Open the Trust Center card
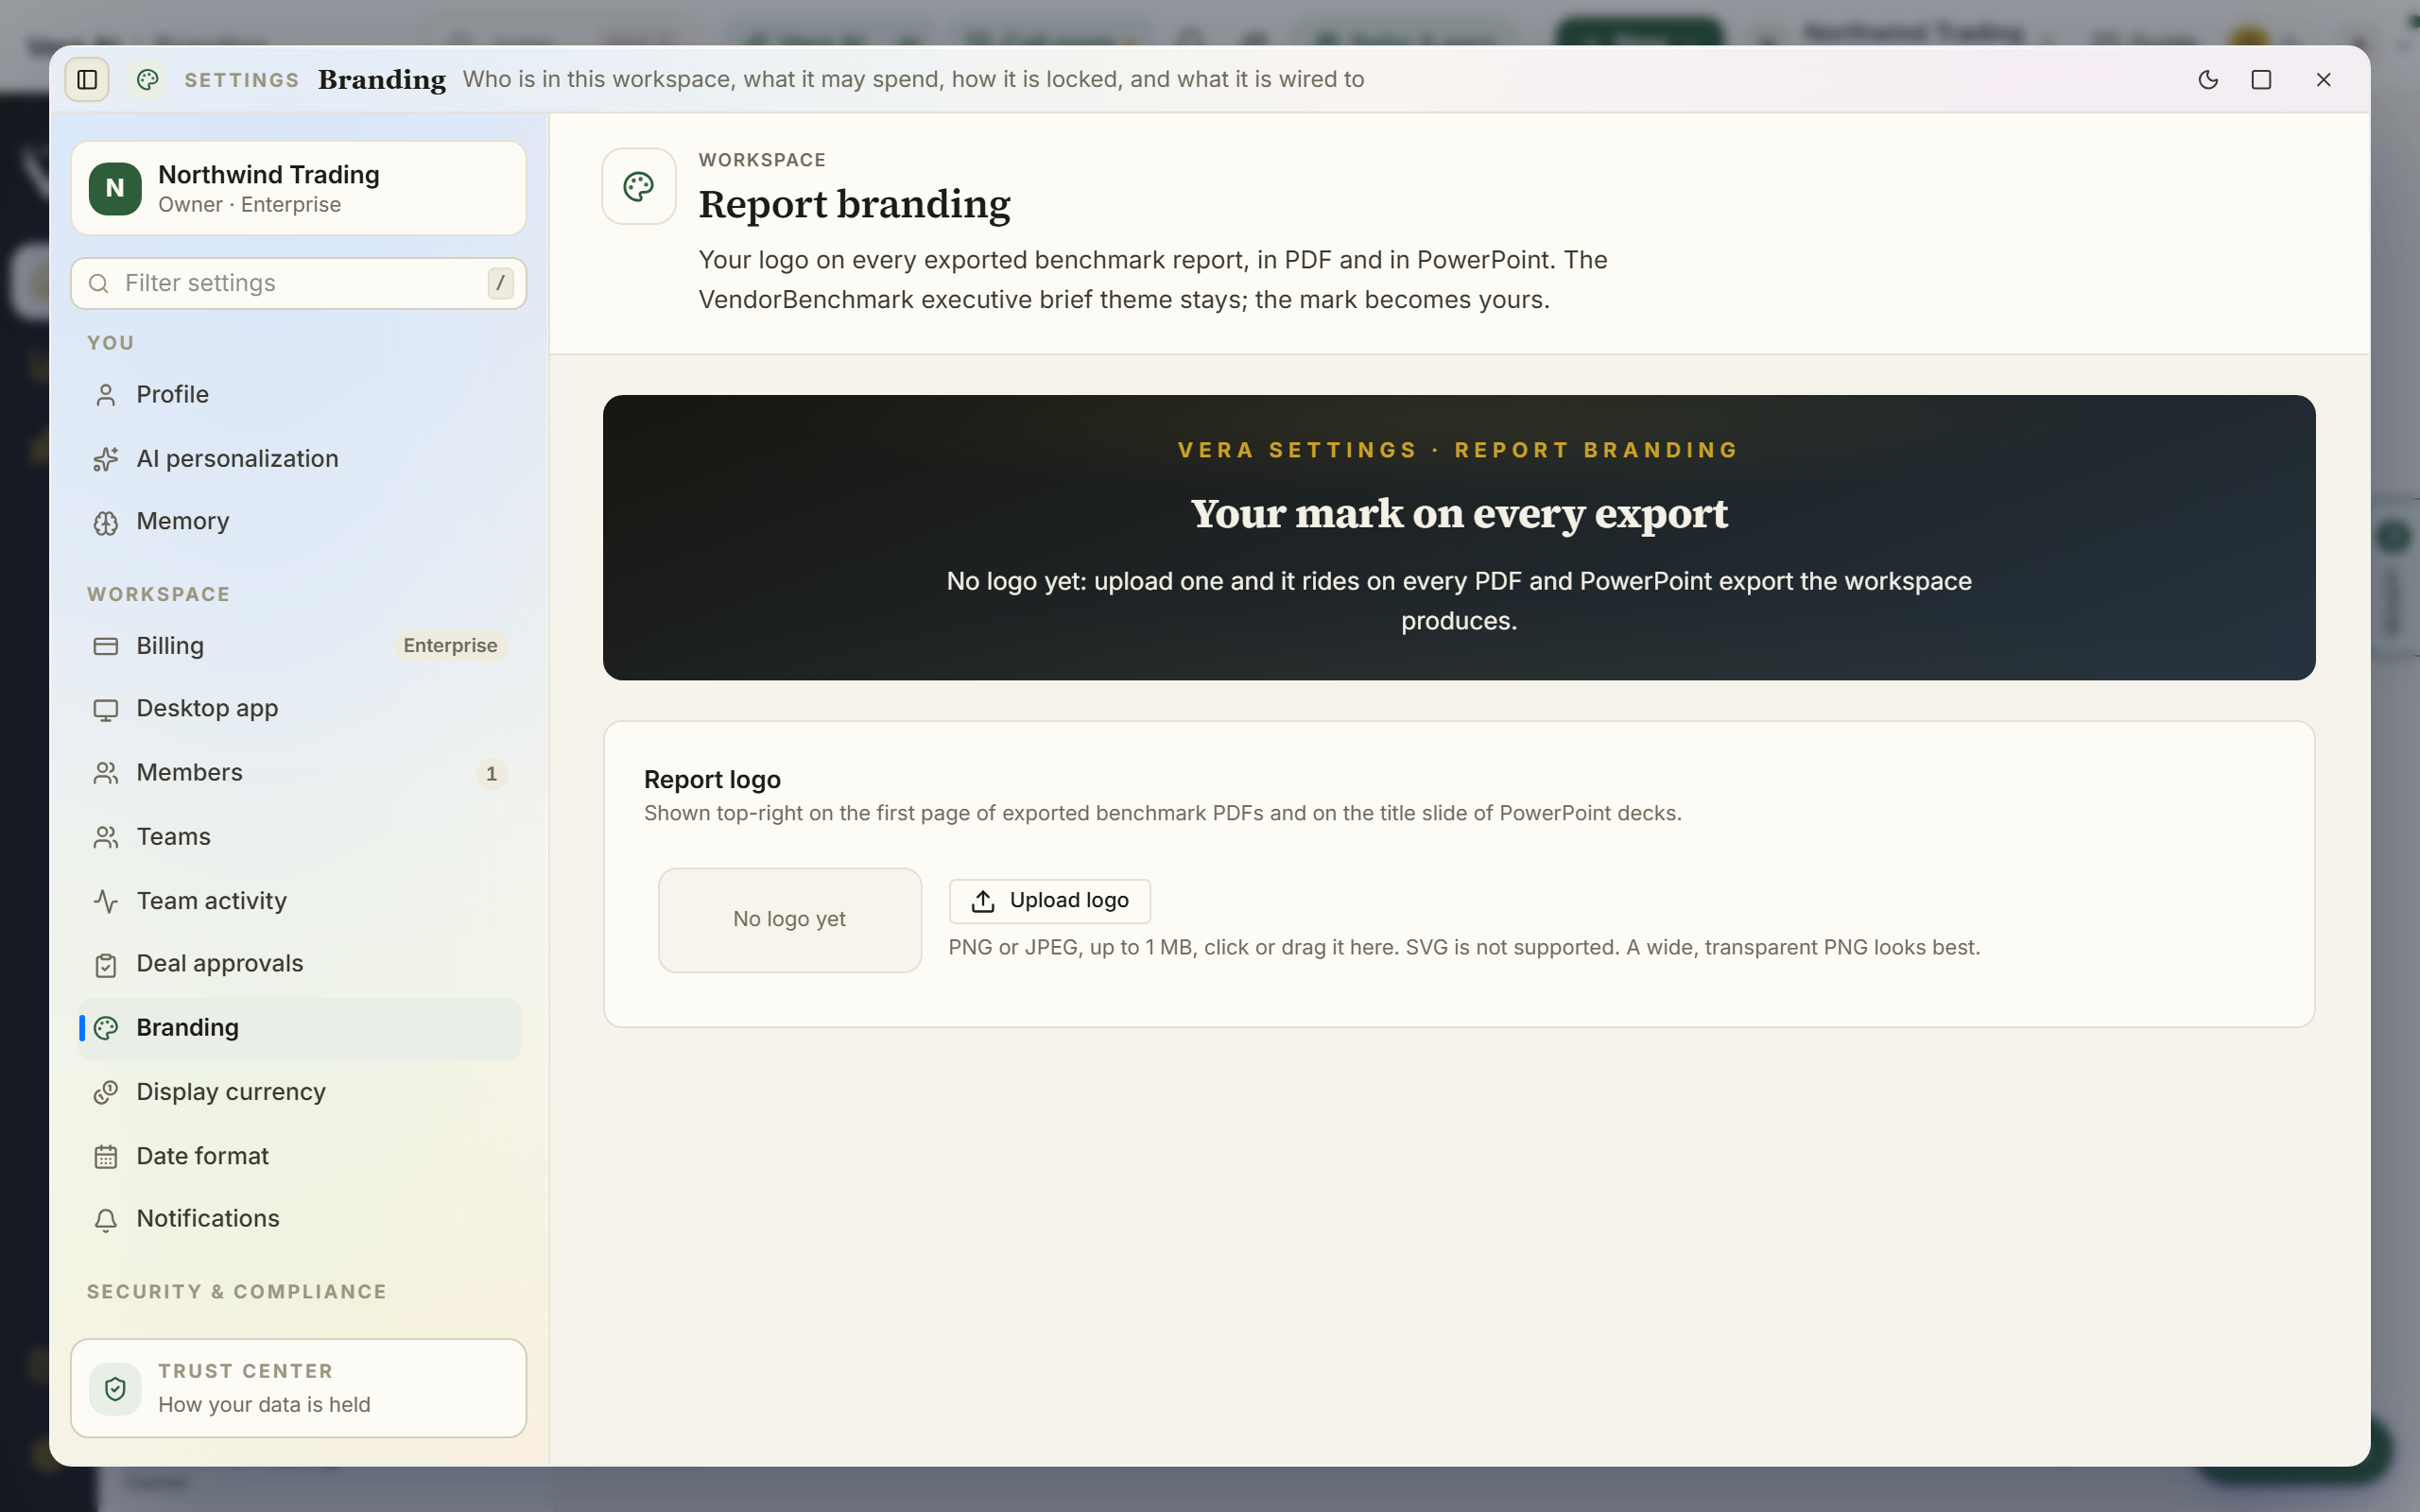The image size is (2420, 1512). click(298, 1388)
